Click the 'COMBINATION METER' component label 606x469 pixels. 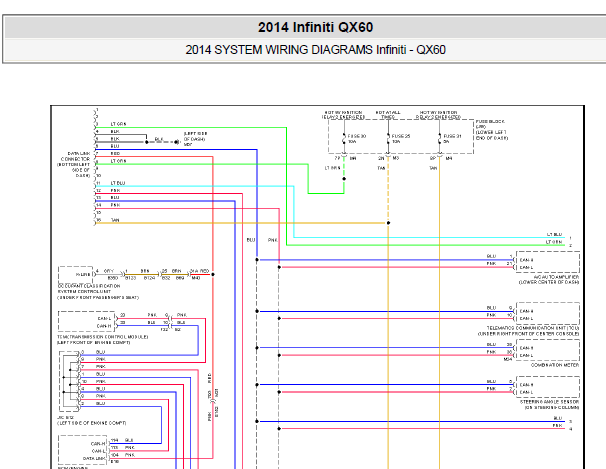[555, 365]
